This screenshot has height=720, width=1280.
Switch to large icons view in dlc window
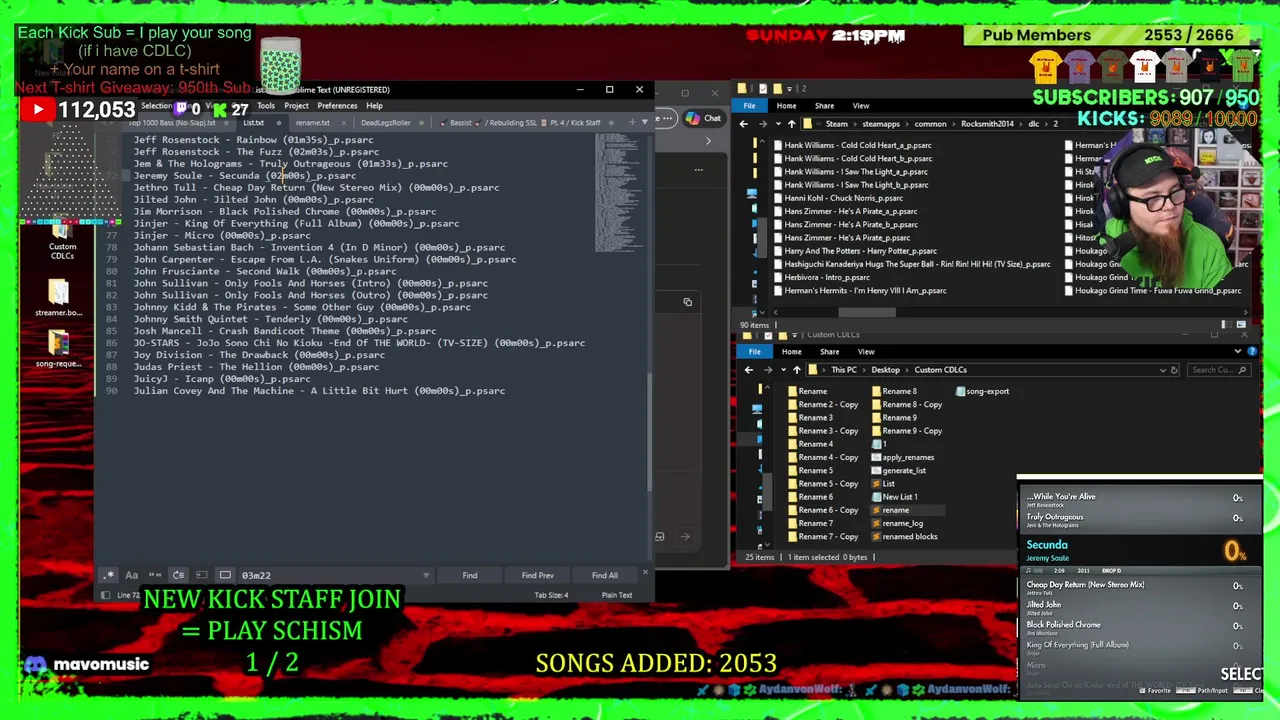tap(1241, 325)
